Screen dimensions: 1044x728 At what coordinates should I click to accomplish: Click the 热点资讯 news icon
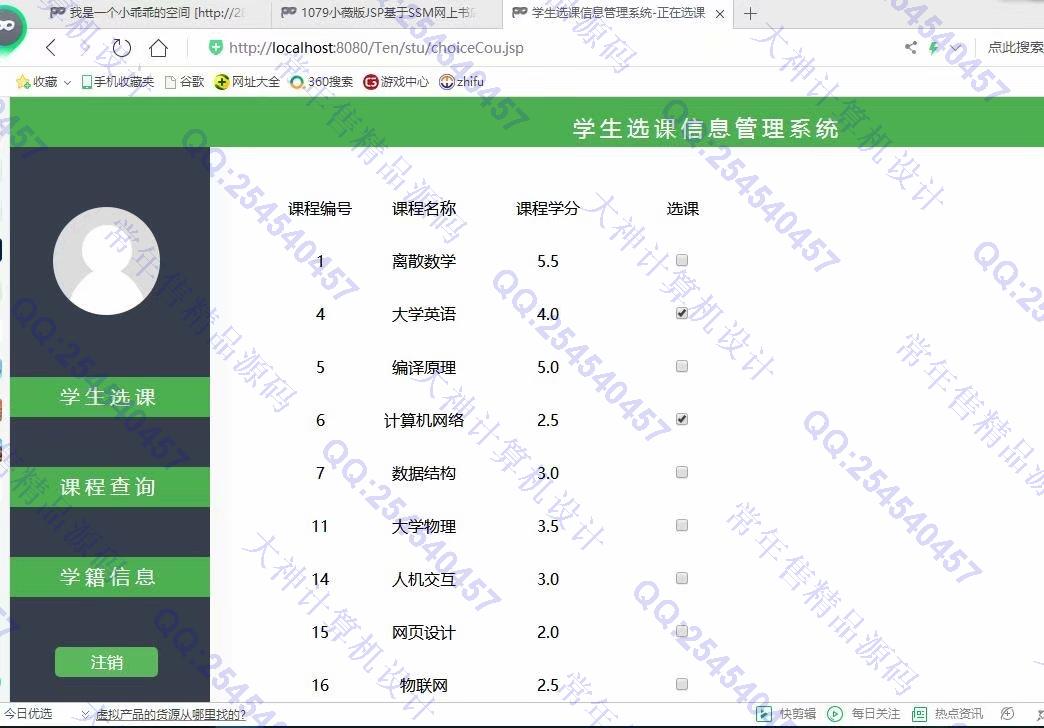(919, 714)
